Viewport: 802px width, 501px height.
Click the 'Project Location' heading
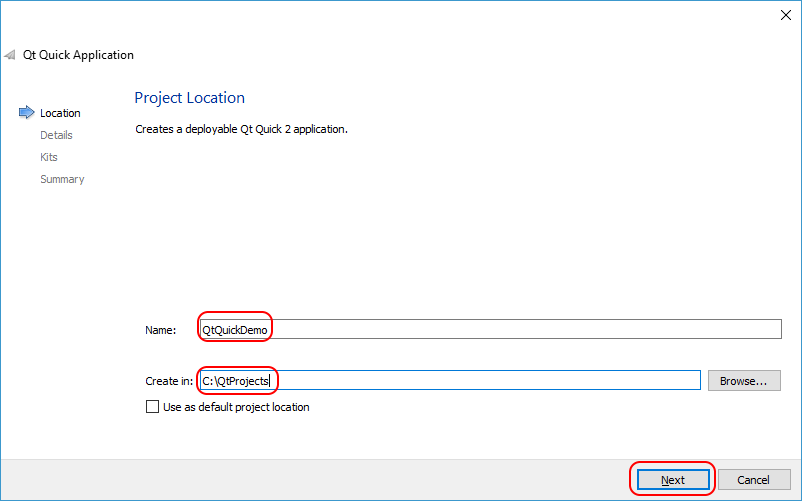point(189,98)
